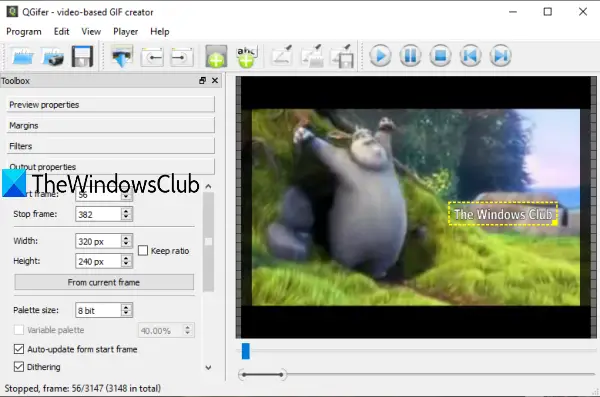
Task: Click the video preview frame
Action: tap(416, 207)
